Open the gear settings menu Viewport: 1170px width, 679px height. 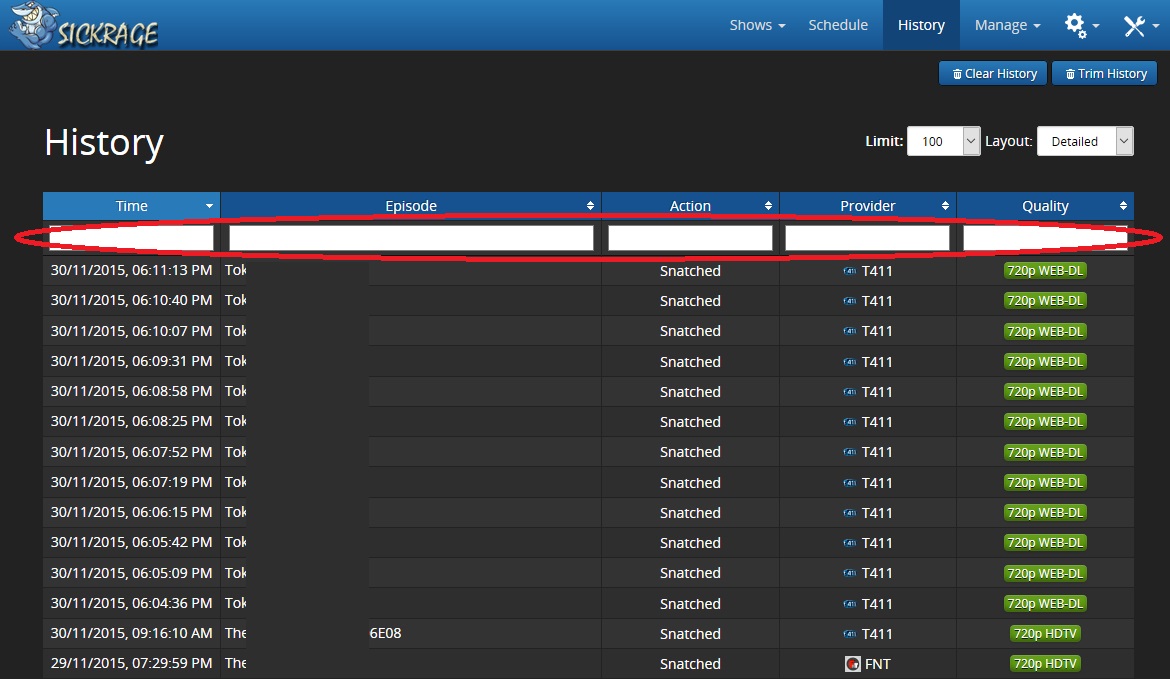[x=1081, y=25]
